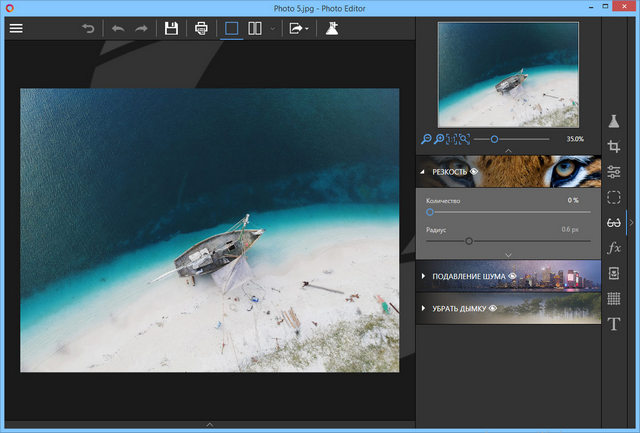Screen dimensions: 640x433
Task: Toggle visibility eye of Резкость effect
Action: 474,172
